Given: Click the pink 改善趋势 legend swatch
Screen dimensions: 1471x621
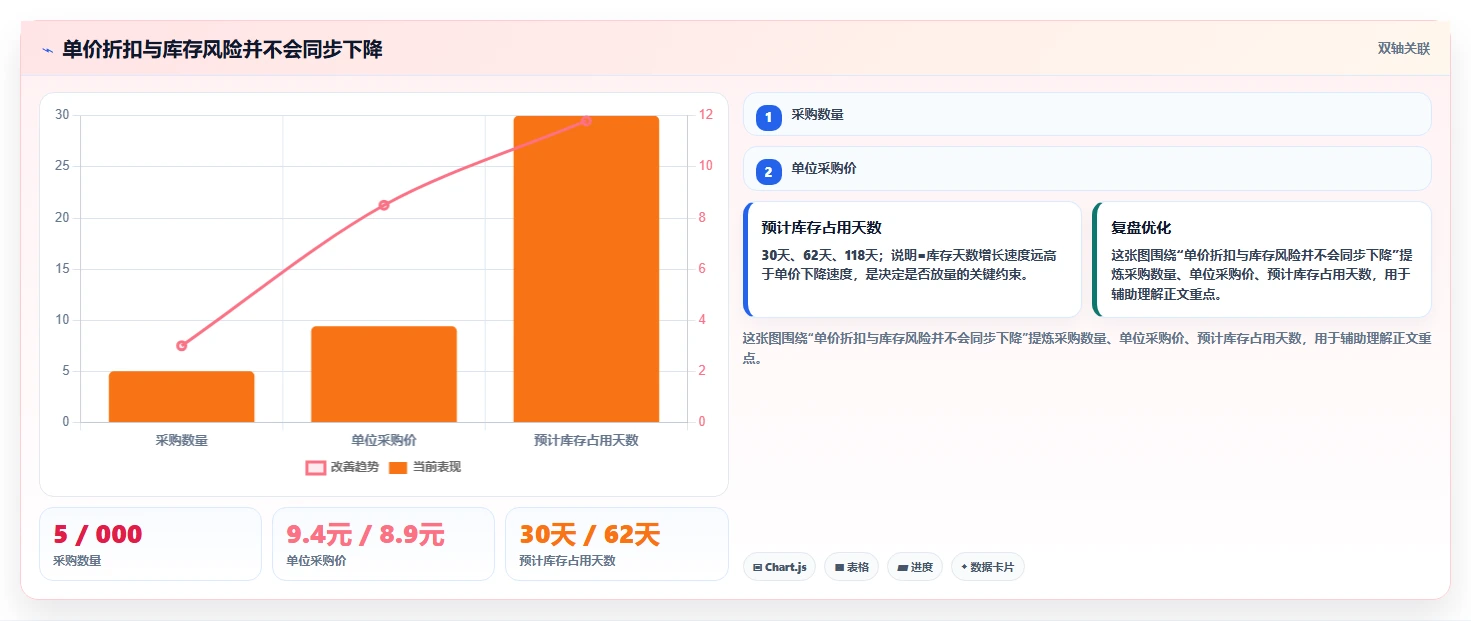Looking at the screenshot, I should click(x=315, y=468).
